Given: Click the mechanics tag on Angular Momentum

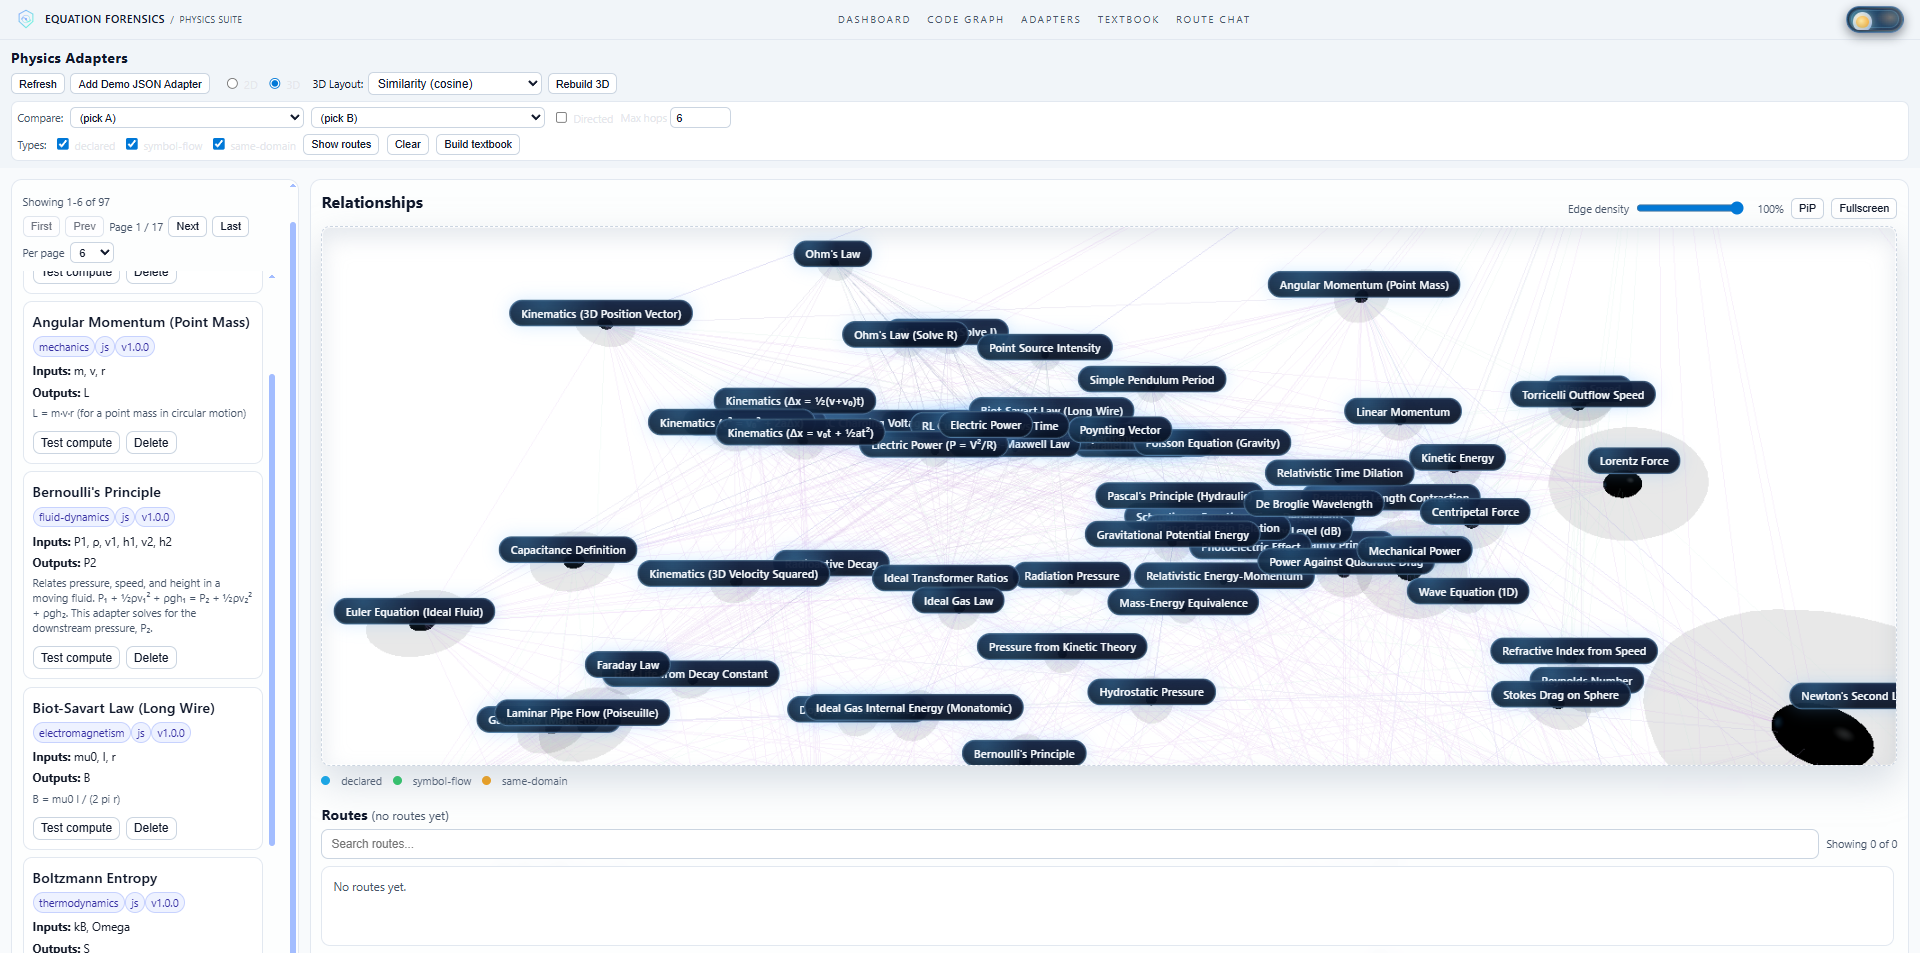Looking at the screenshot, I should tap(64, 347).
